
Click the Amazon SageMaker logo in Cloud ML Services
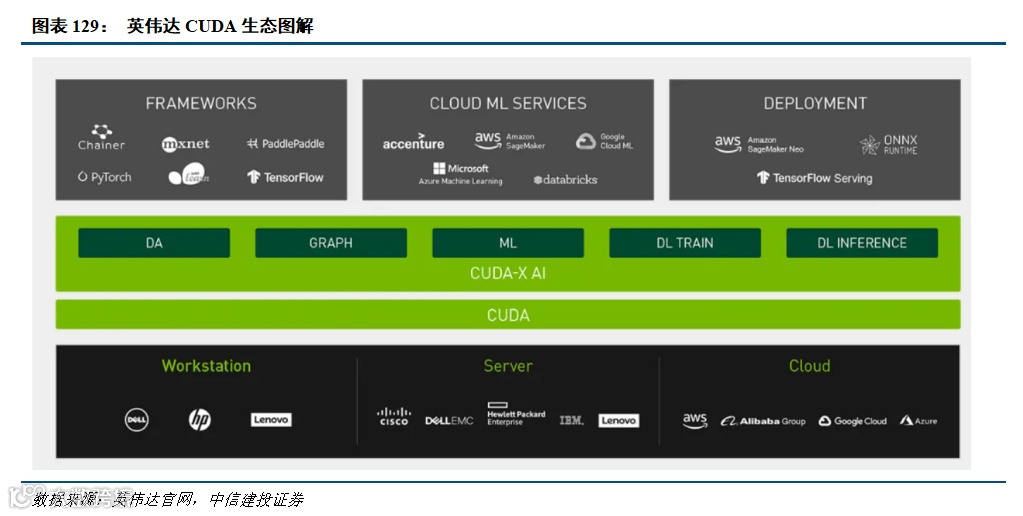[x=510, y=140]
